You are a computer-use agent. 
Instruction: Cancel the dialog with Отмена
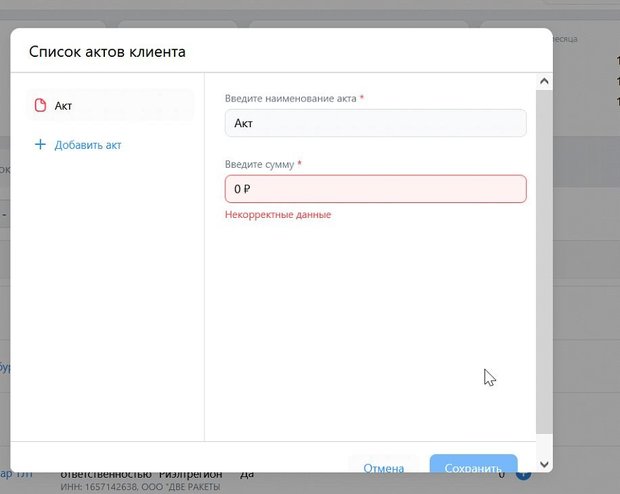383,468
